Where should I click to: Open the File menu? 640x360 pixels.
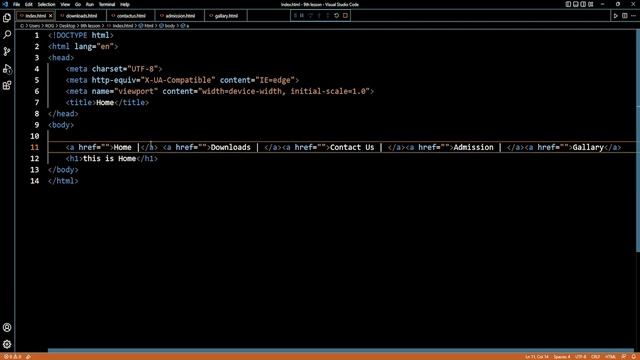coord(16,4)
